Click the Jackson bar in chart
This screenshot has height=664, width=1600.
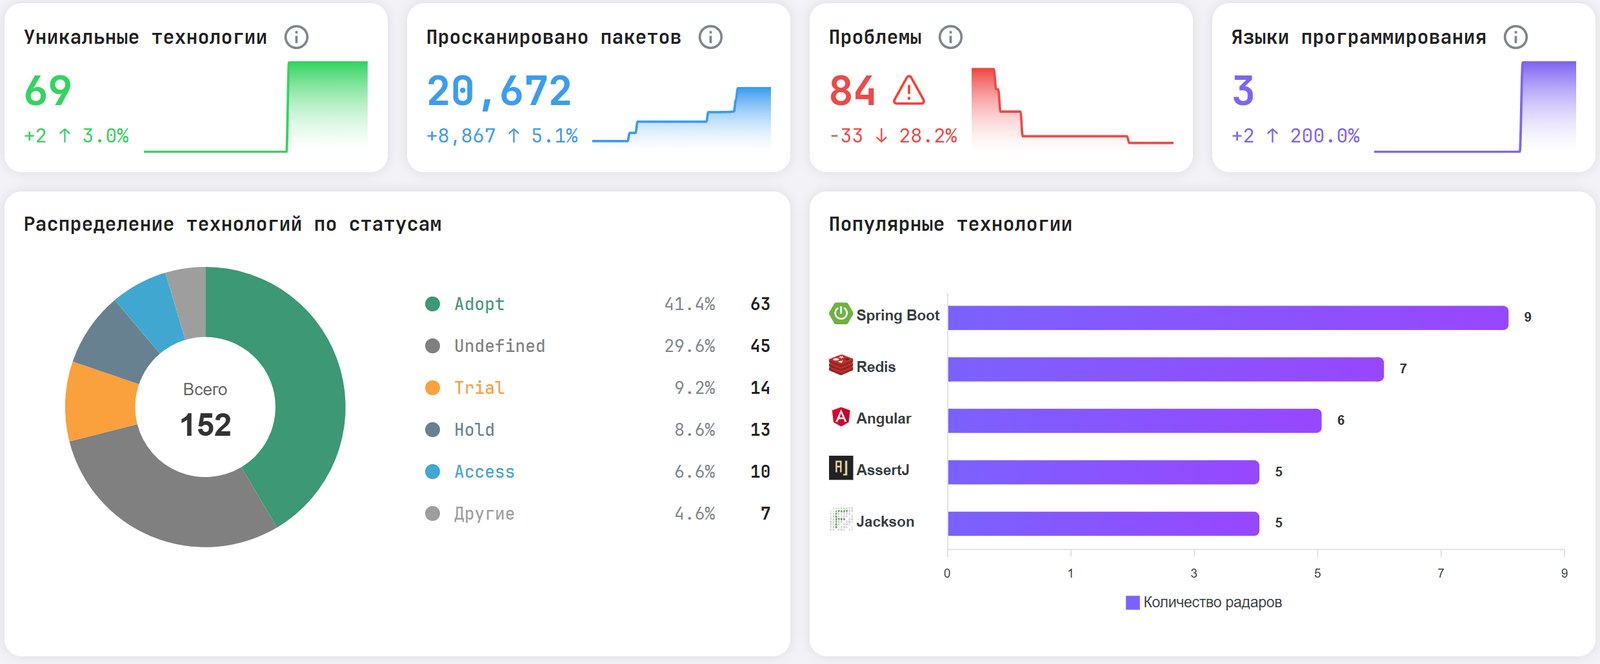pyautogui.click(x=1104, y=523)
